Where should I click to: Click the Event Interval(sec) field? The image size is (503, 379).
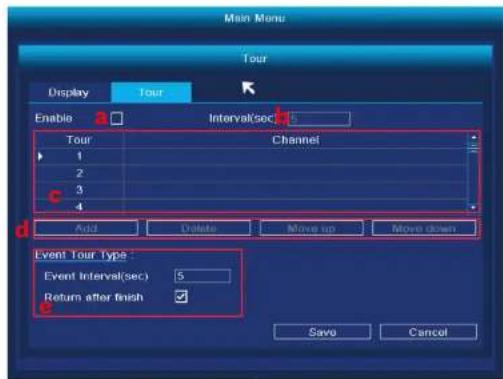[203, 276]
